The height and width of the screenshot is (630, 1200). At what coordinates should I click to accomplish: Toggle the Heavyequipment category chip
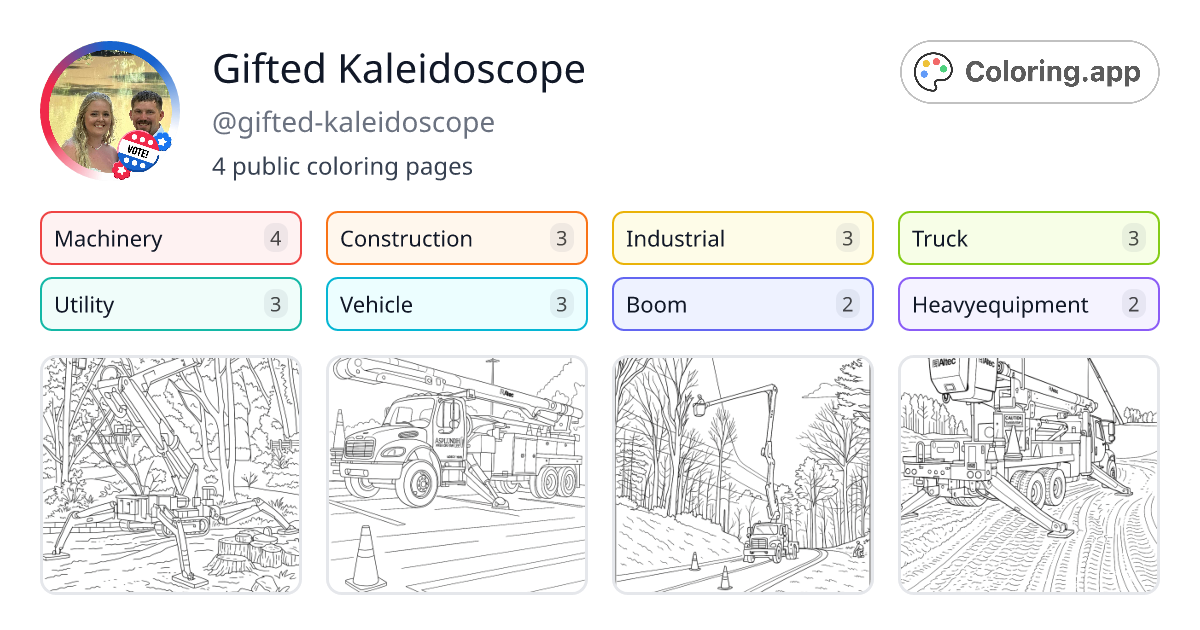1028,304
